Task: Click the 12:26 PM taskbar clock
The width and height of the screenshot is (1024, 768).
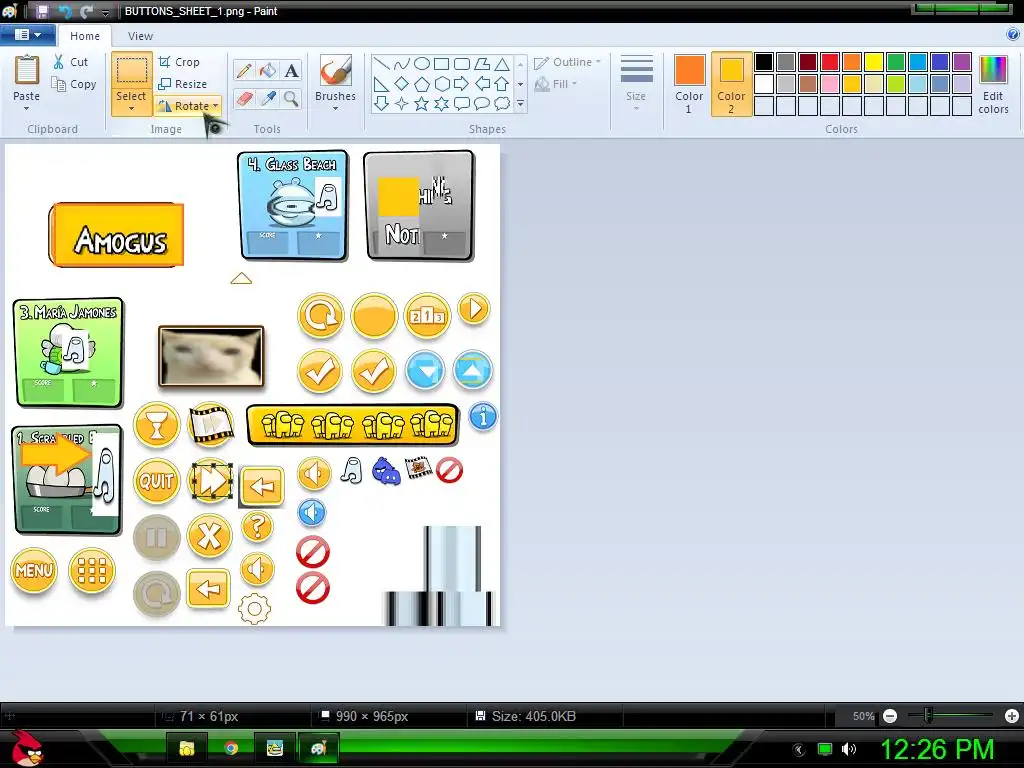Action: pyautogui.click(x=937, y=749)
